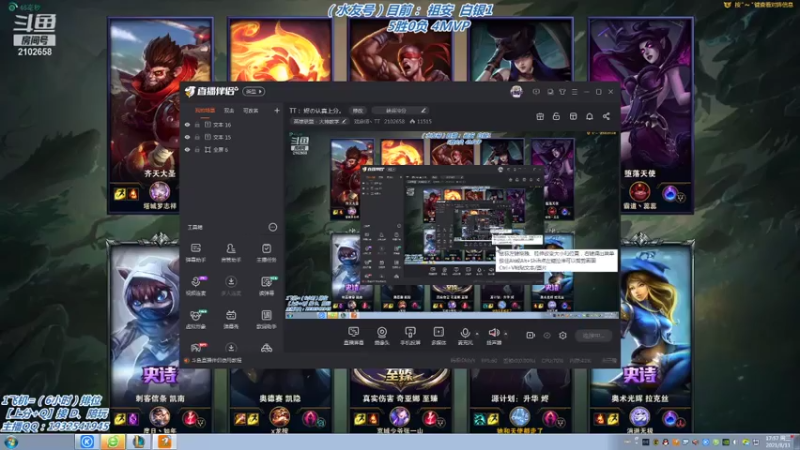Mute the 麦克风 microphone

coord(465,336)
